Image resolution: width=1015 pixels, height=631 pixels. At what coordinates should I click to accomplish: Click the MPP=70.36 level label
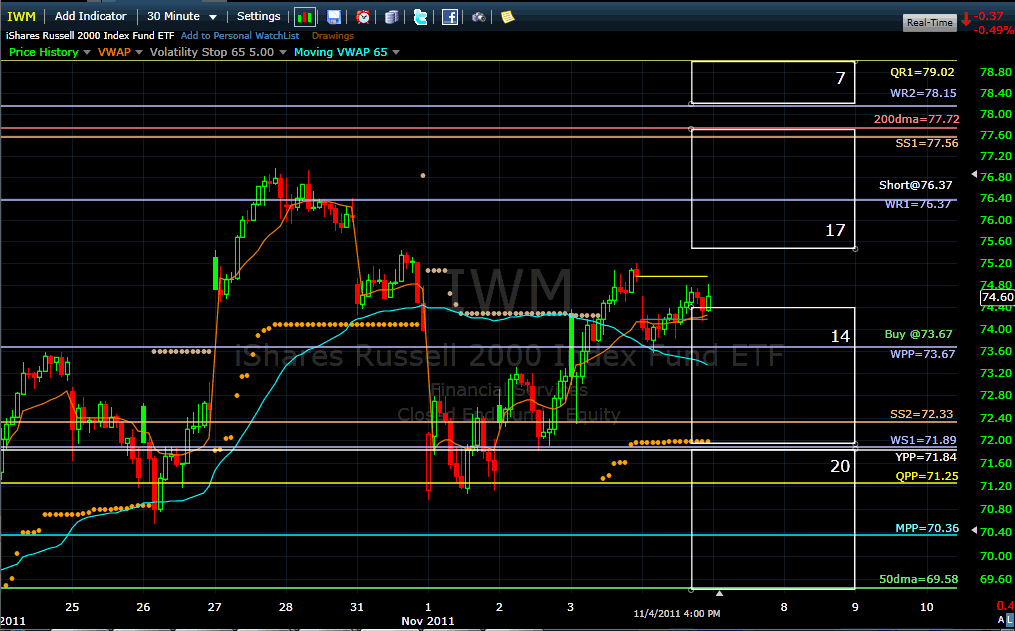tap(927, 528)
